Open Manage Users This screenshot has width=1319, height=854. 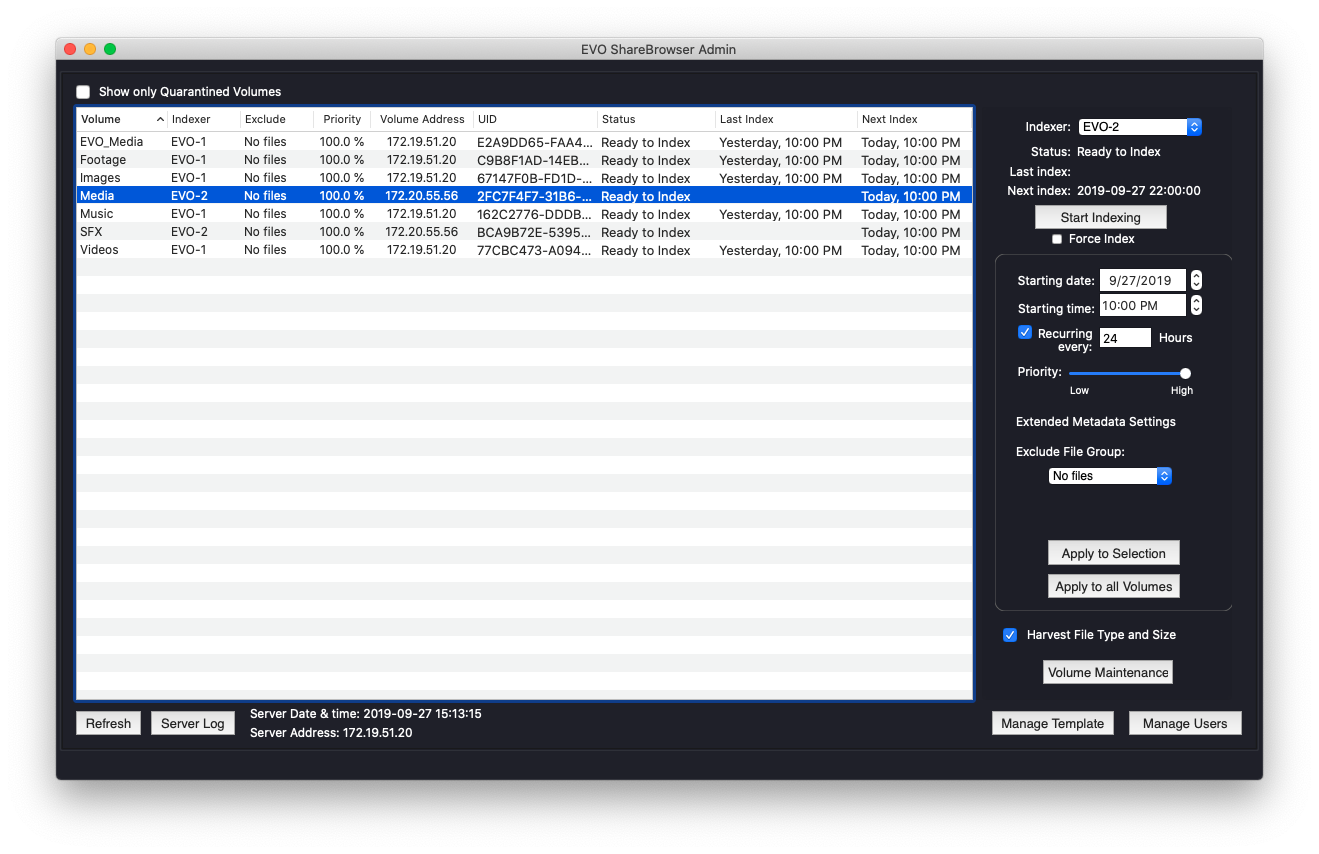[x=1185, y=722]
